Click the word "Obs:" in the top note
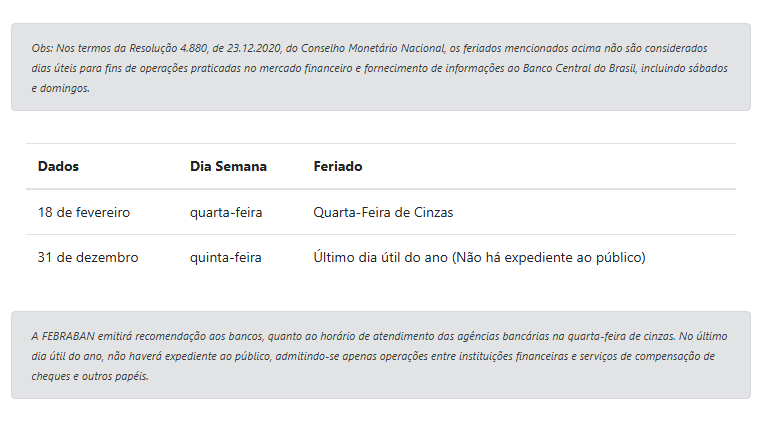Image resolution: width=767 pixels, height=423 pixels. pyautogui.click(x=42, y=47)
